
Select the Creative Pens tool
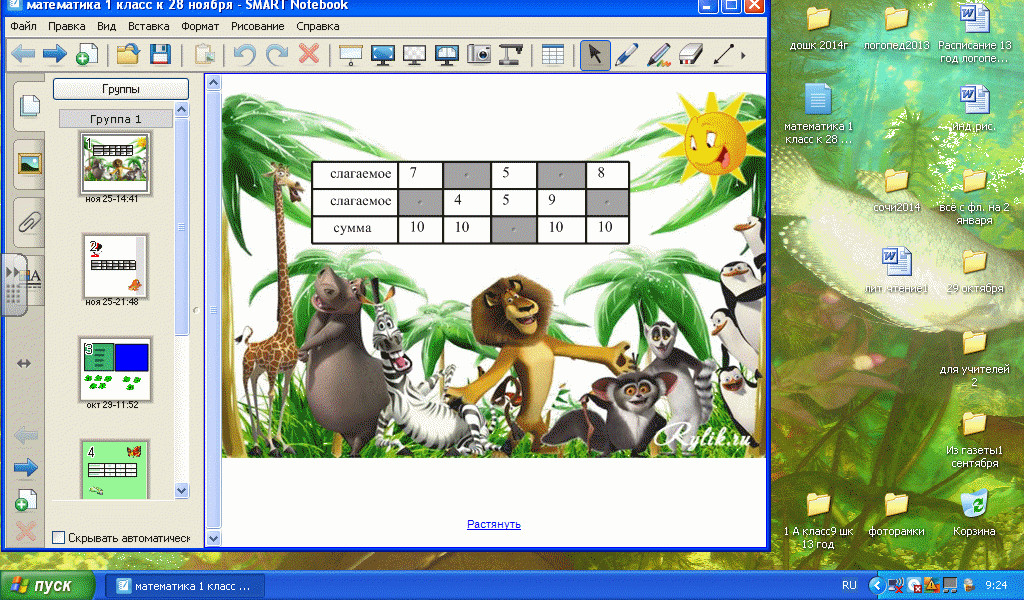[659, 54]
